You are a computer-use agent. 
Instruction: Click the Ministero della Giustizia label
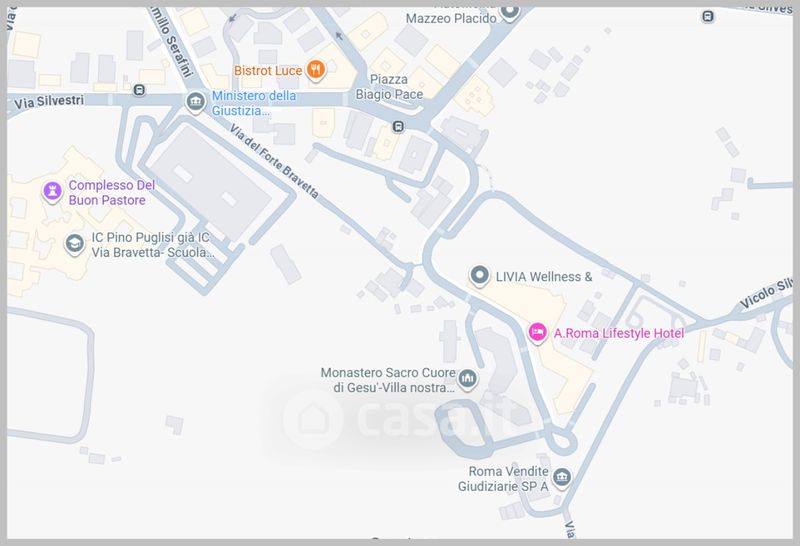point(254,103)
